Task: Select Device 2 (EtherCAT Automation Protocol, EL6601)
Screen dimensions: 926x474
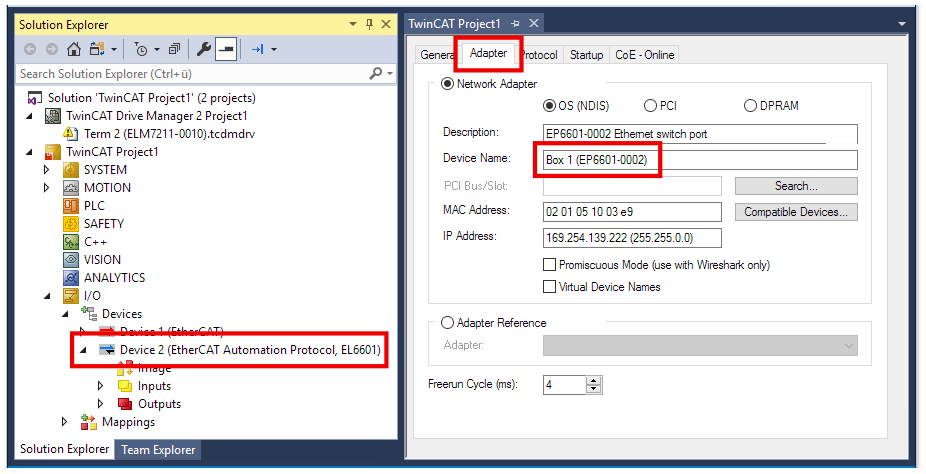Action: [x=250, y=350]
